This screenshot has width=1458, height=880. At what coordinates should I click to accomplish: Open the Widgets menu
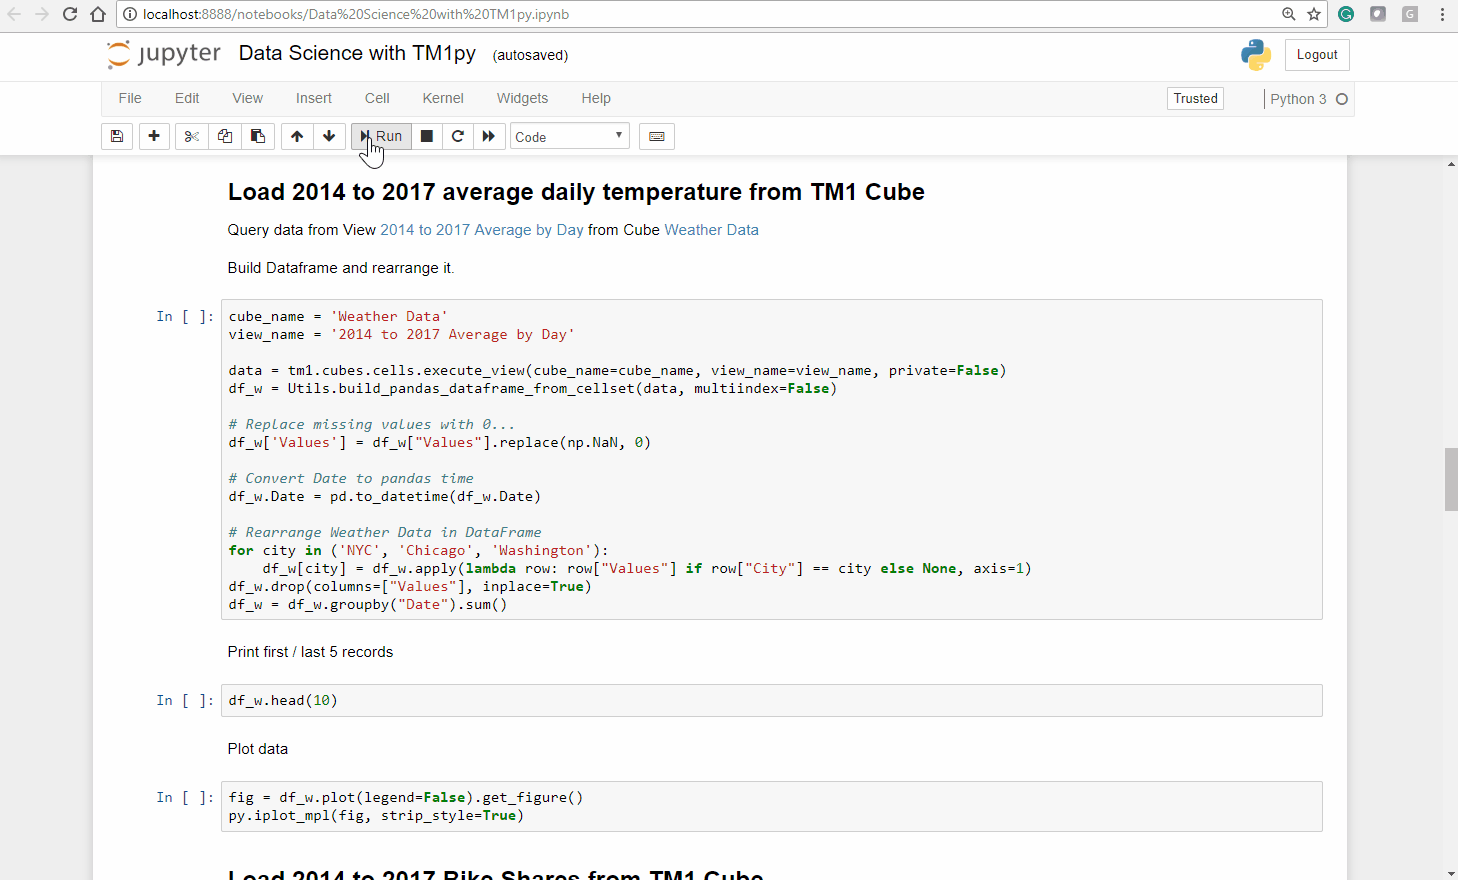pos(522,98)
